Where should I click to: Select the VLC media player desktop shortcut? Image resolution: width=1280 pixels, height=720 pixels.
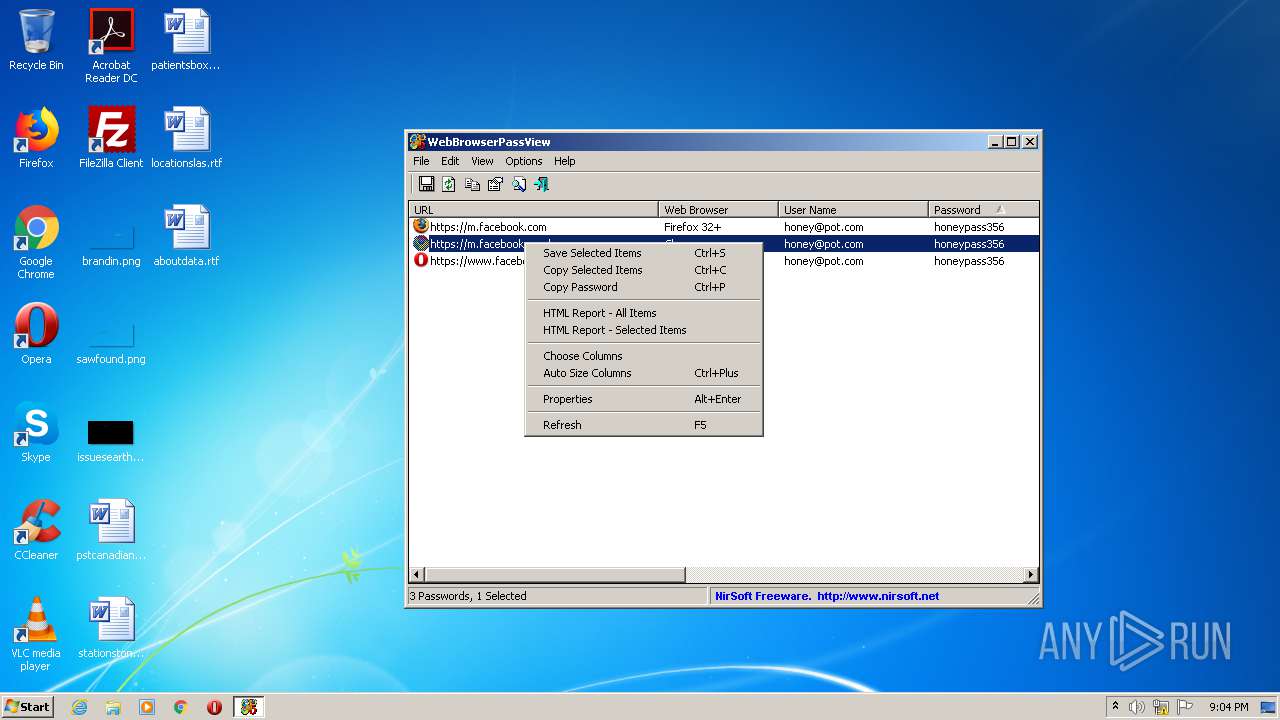tap(36, 635)
